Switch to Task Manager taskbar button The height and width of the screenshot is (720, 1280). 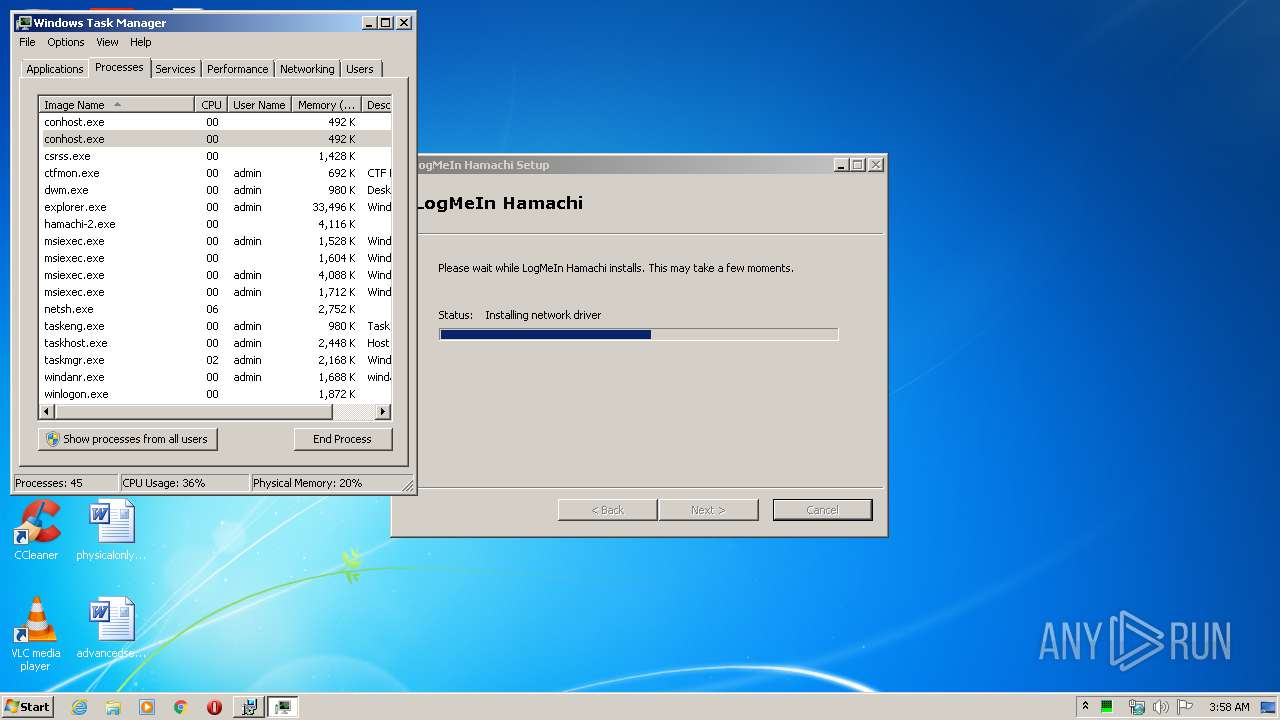point(283,707)
